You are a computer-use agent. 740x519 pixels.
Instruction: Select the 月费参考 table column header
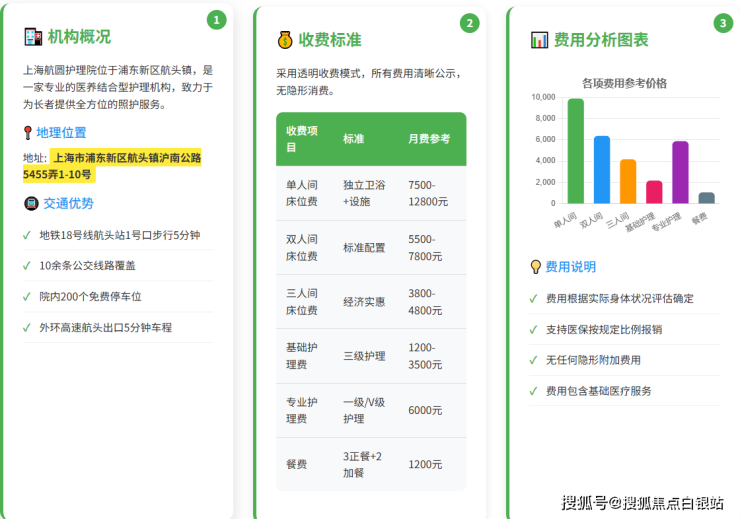coord(428,139)
